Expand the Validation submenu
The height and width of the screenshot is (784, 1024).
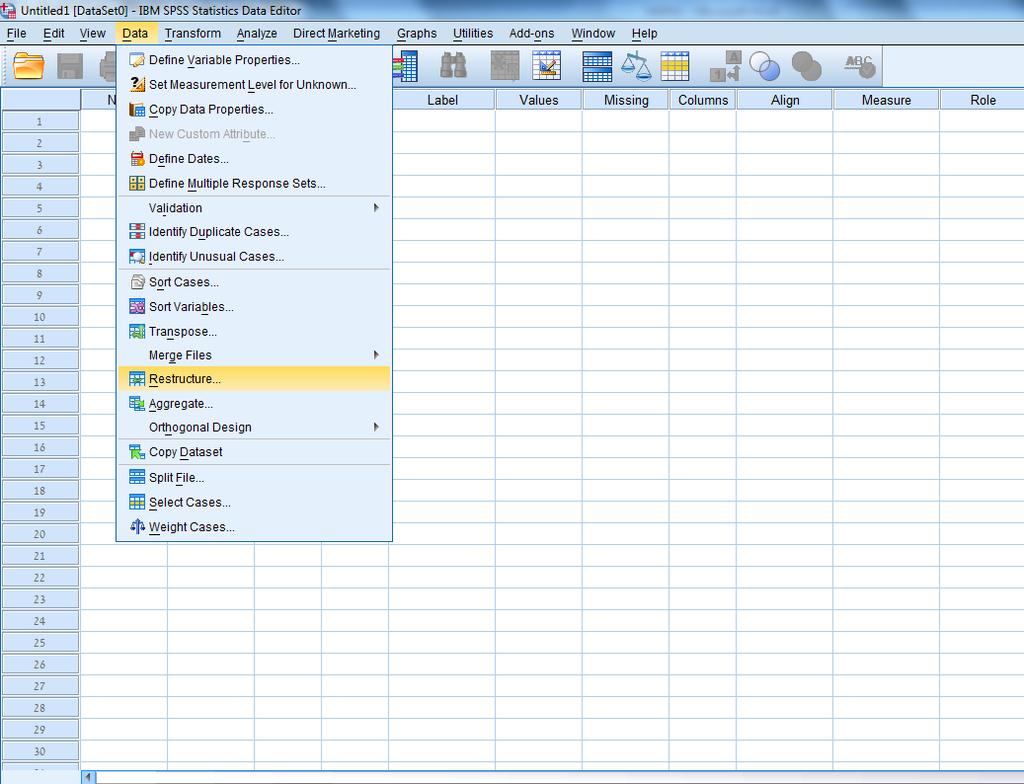254,208
